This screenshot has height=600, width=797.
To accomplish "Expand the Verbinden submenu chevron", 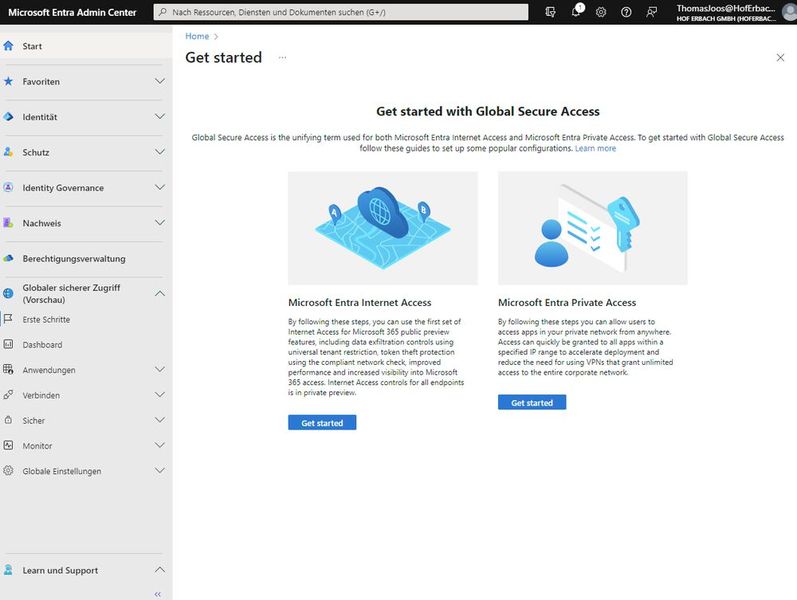I will point(160,395).
